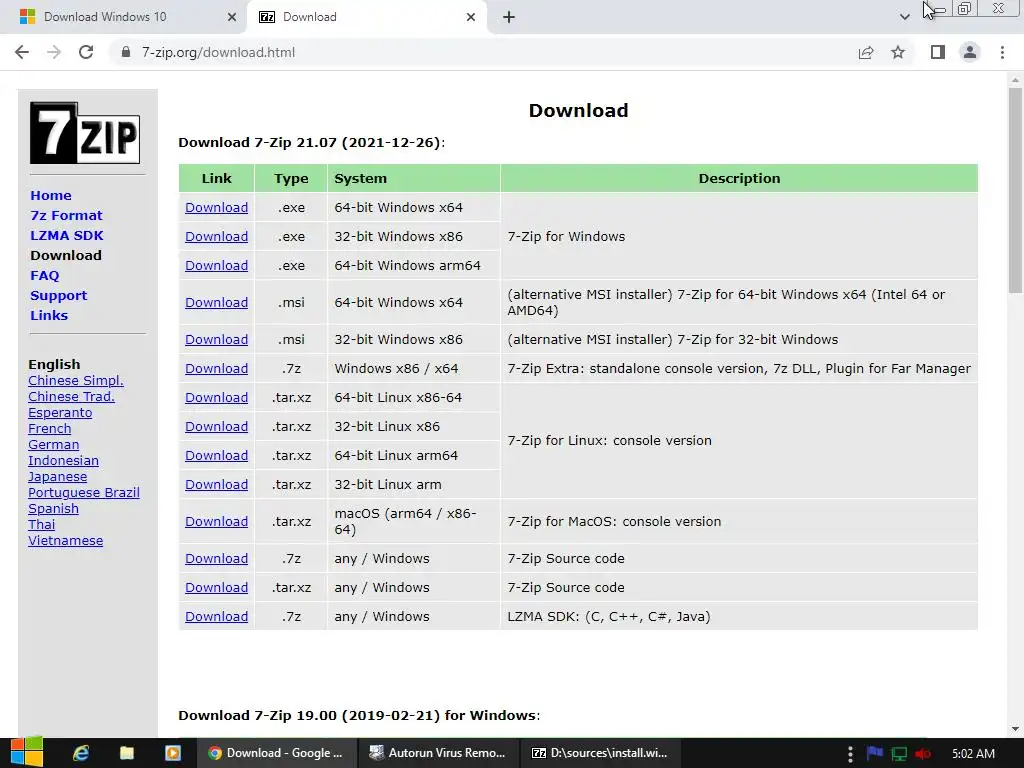This screenshot has height=768, width=1024.
Task: Switch language to Portuguese Brazil
Action: (x=84, y=492)
